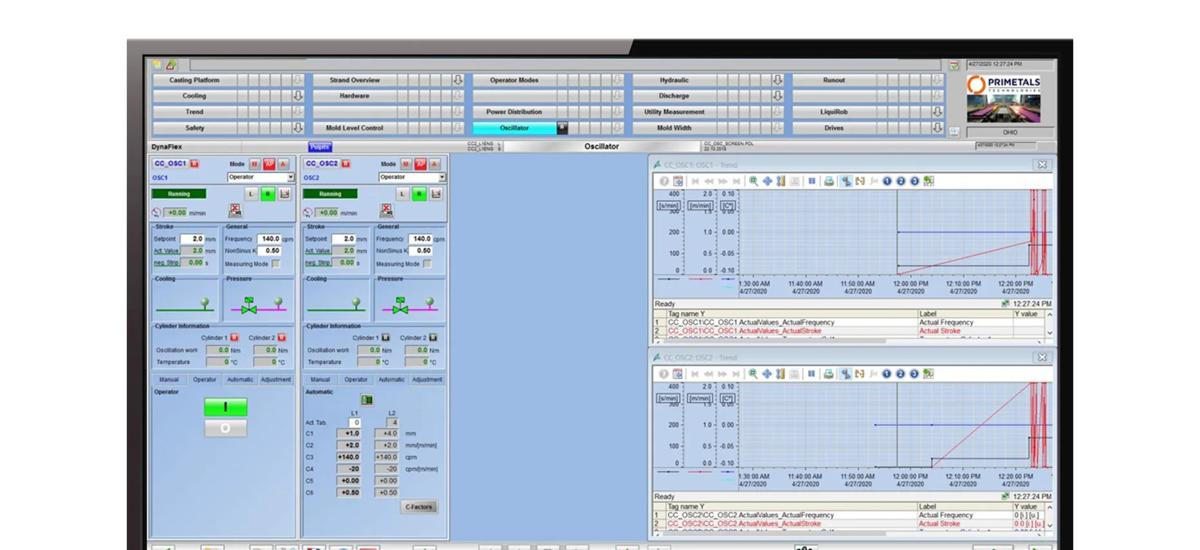Zoom in on the OSC1 trend chart
This screenshot has width=1200, height=550.
(754, 181)
